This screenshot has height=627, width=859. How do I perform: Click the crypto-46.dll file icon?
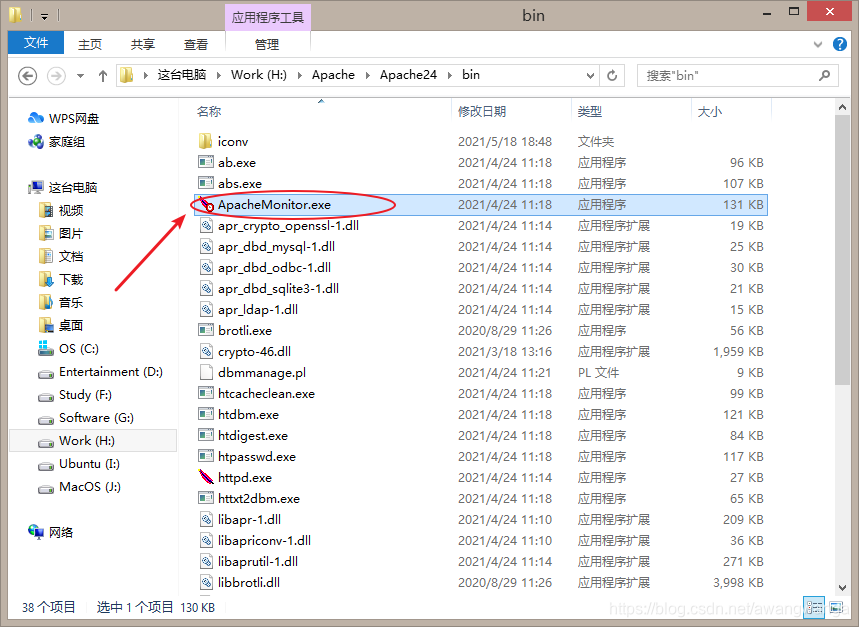[206, 352]
